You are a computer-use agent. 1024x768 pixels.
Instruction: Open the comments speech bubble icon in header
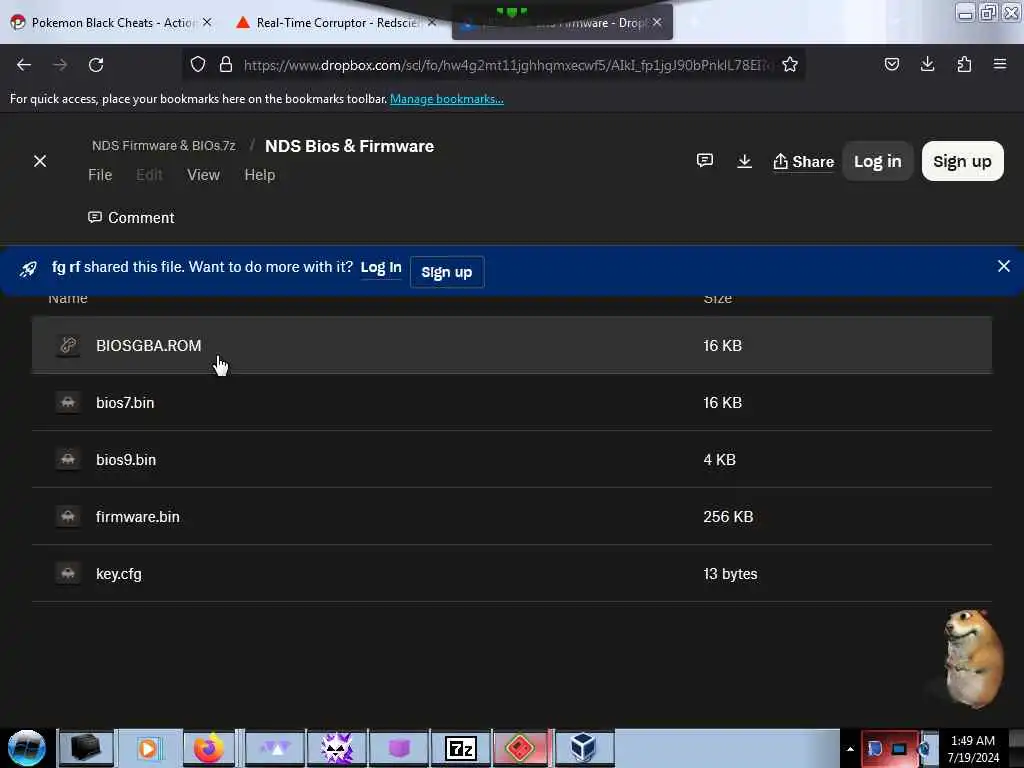(x=705, y=161)
